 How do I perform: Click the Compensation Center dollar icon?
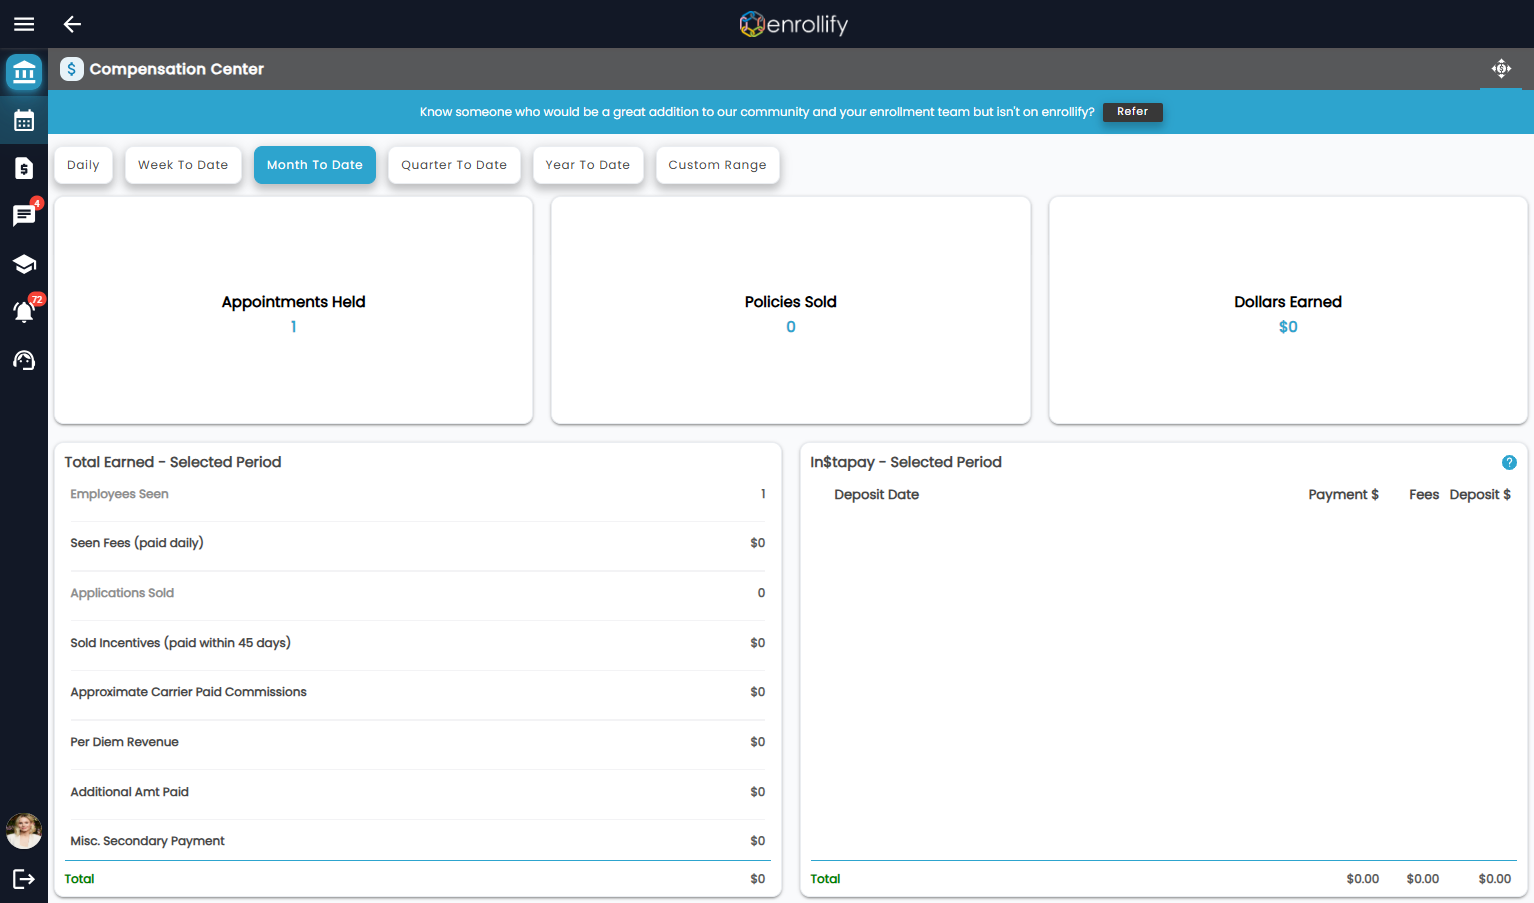72,69
